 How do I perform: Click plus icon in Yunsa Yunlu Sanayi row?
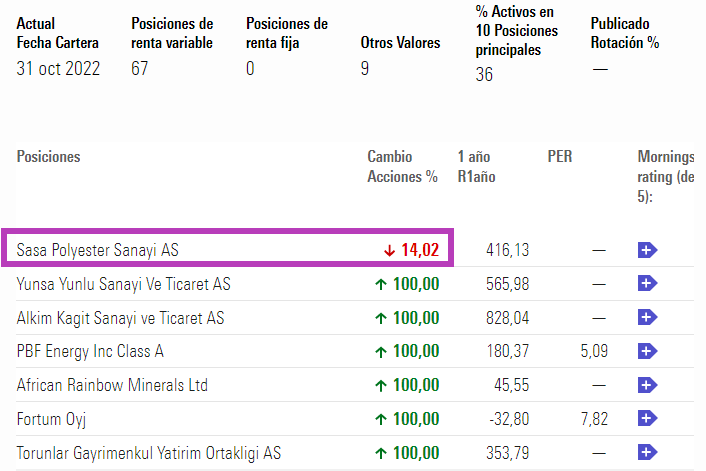coord(647,284)
